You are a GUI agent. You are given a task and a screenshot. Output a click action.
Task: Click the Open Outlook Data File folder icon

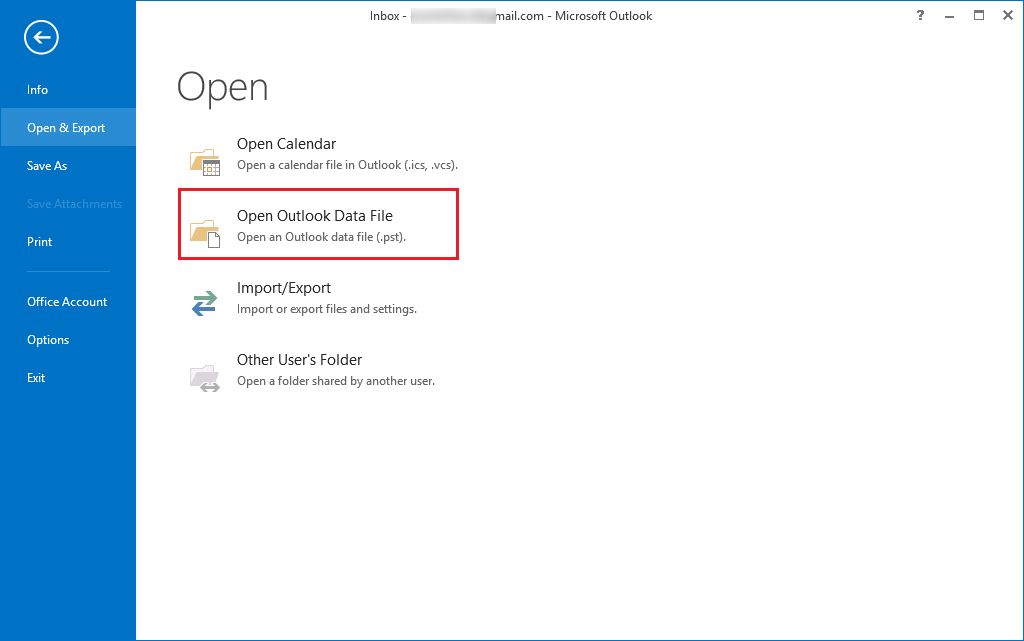pyautogui.click(x=205, y=233)
